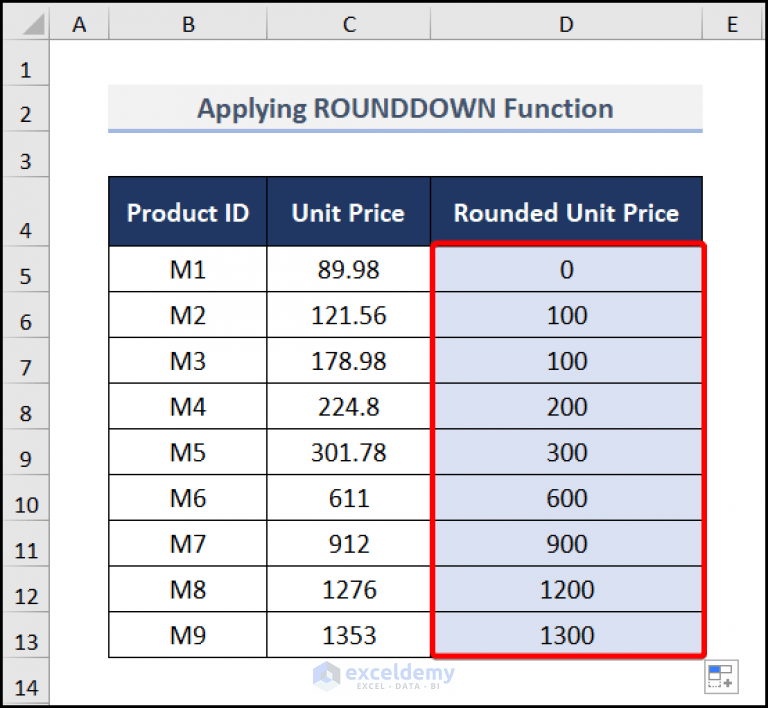Select unit price 89.98
Image resolution: width=768 pixels, height=708 pixels.
[349, 269]
